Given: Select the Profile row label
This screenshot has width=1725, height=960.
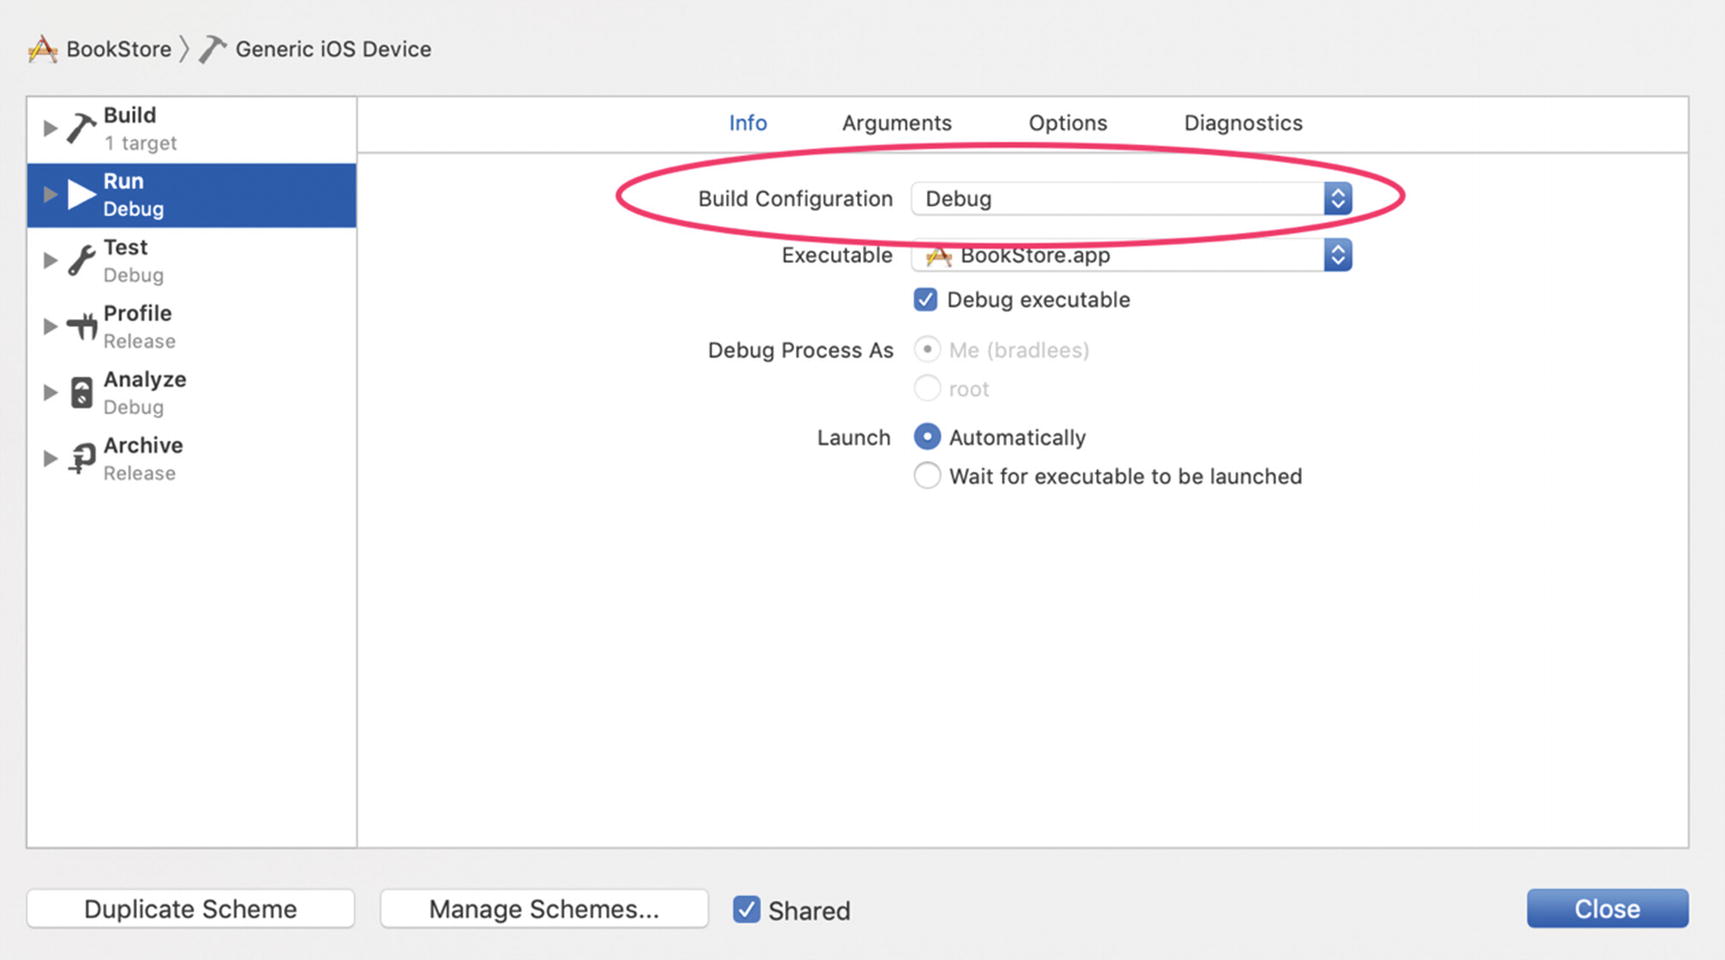Looking at the screenshot, I should click(137, 313).
